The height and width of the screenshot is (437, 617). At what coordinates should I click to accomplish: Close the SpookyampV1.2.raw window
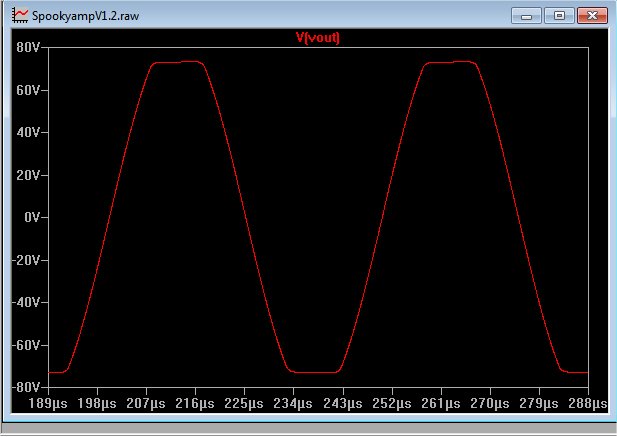coord(592,16)
